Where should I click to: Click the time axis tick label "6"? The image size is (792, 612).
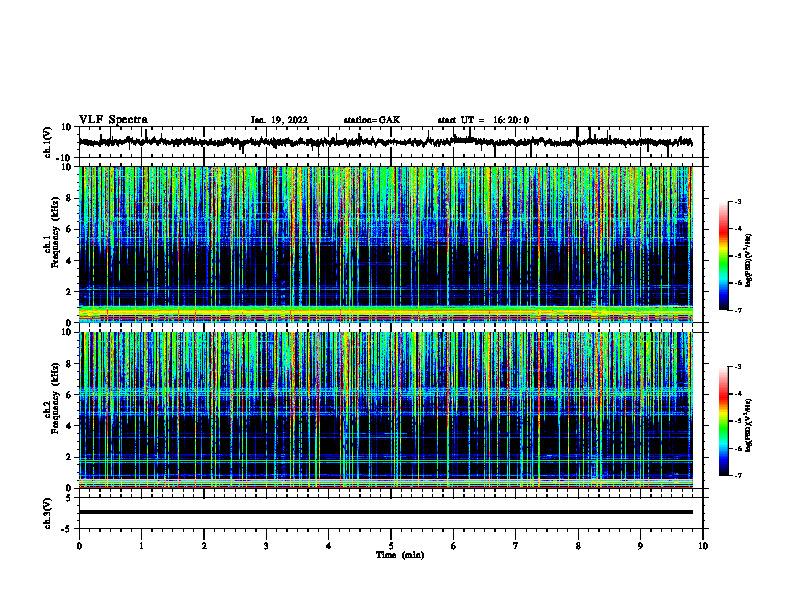453,546
